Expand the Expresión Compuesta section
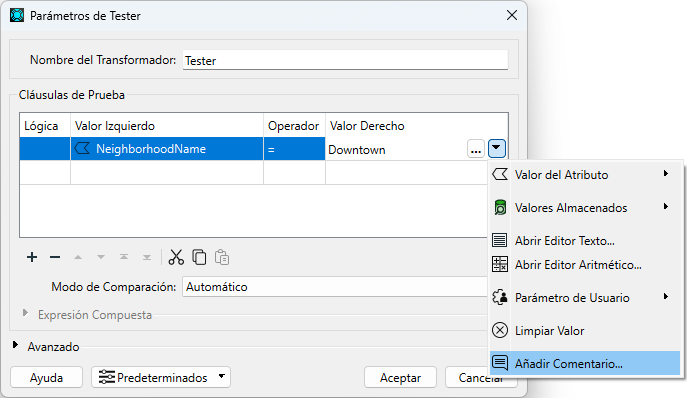This screenshot has width=687, height=398. tap(25, 313)
